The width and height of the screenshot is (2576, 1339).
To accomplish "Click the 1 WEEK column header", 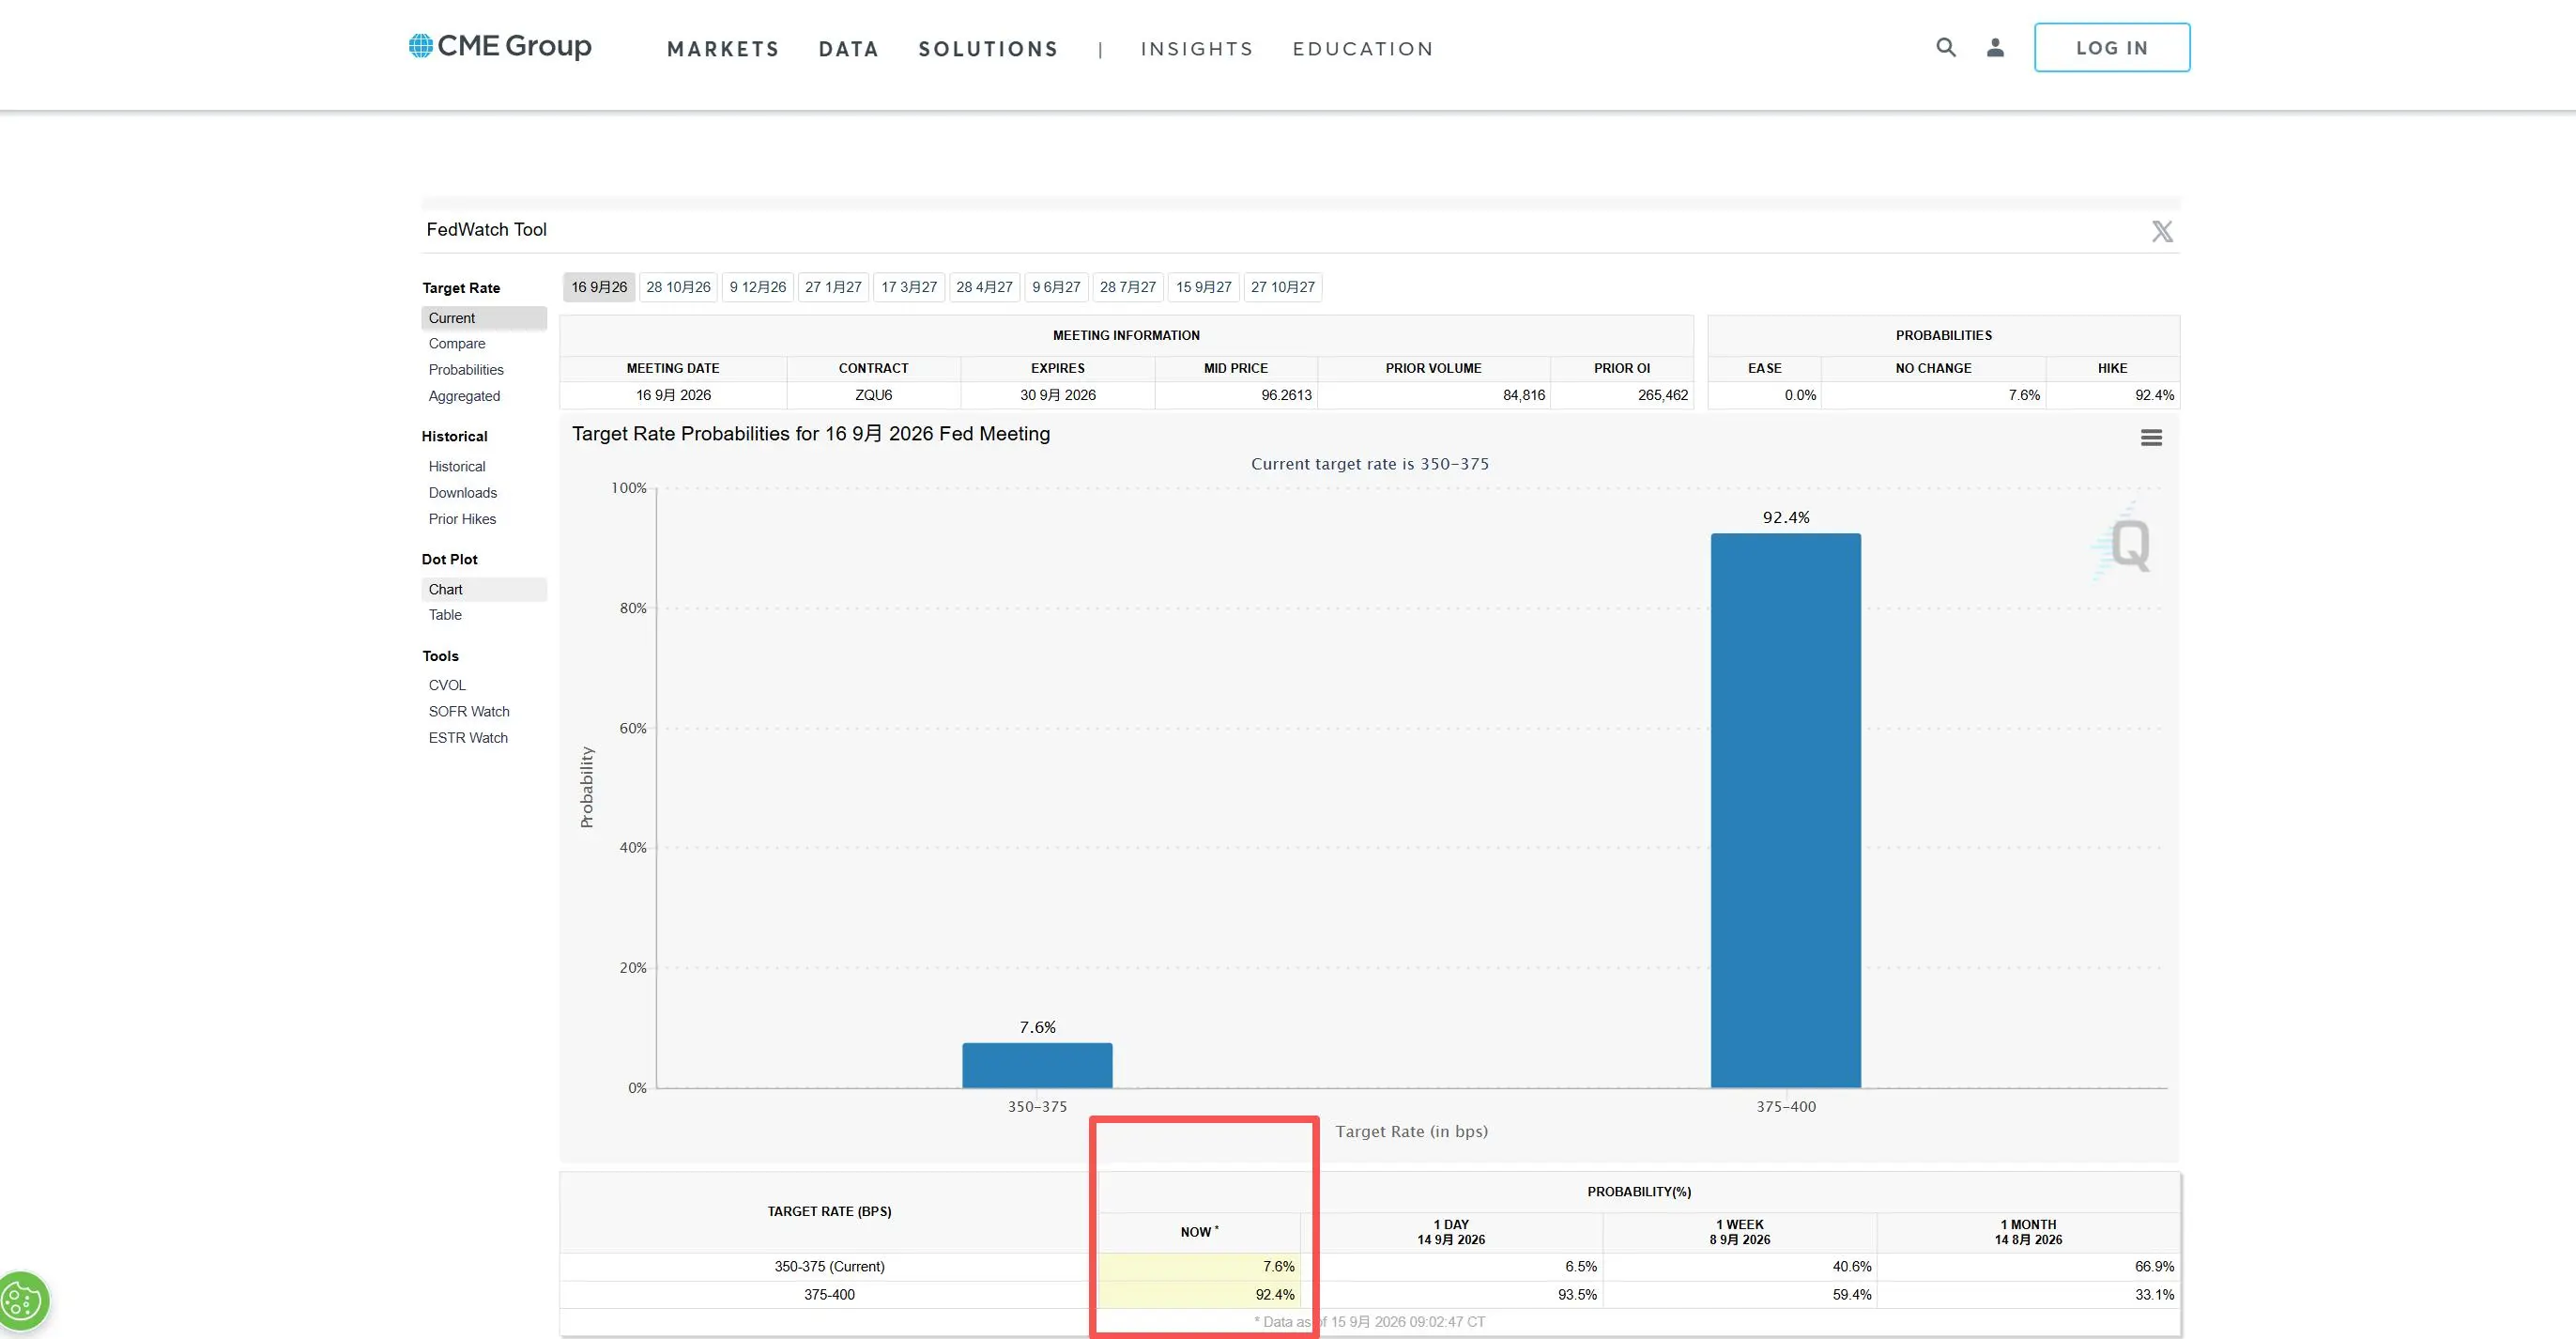I will 1740,1232.
